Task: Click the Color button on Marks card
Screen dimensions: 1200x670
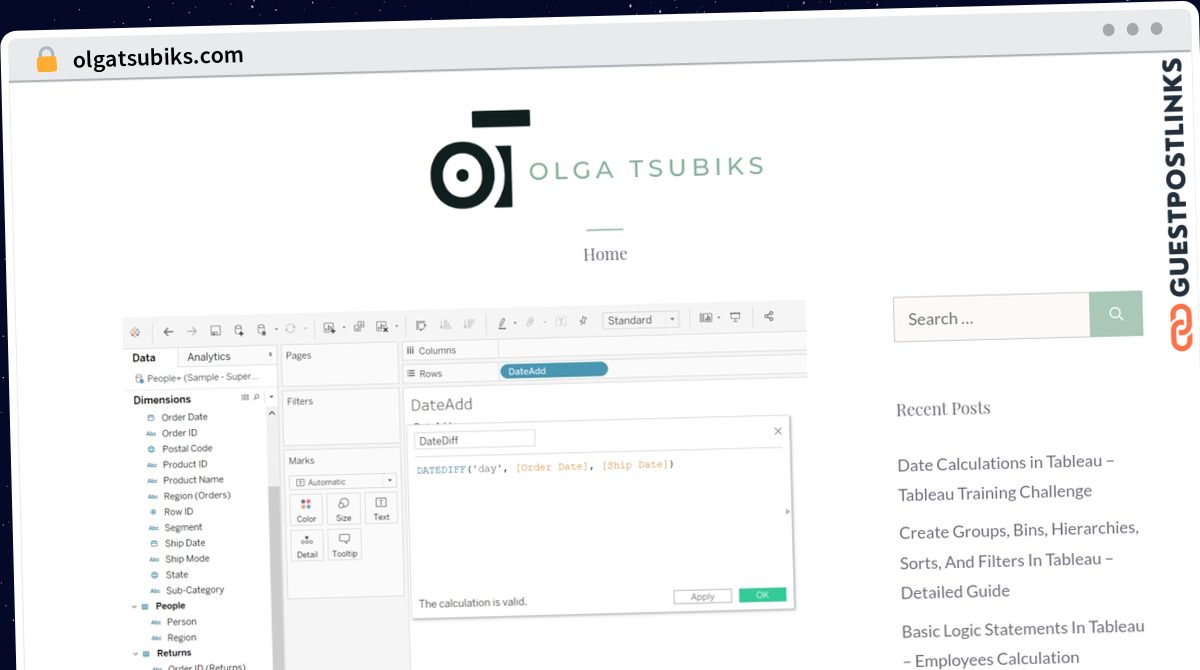Action: (306, 511)
